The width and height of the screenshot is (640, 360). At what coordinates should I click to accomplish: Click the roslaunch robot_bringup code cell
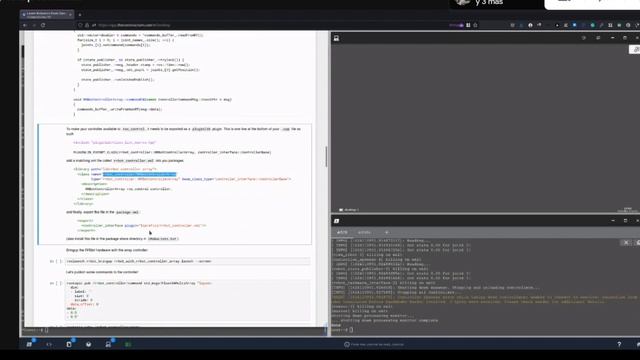tap(188, 261)
